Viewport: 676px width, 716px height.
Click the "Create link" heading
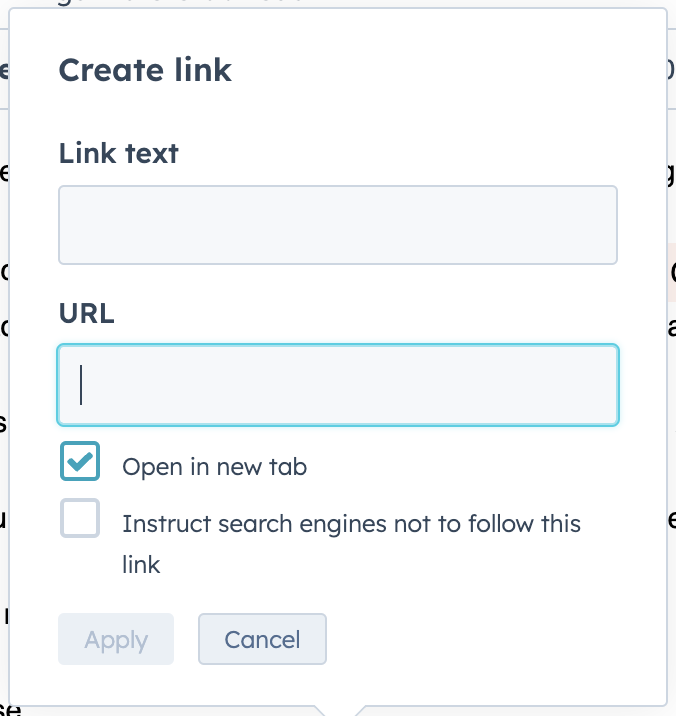[x=145, y=70]
